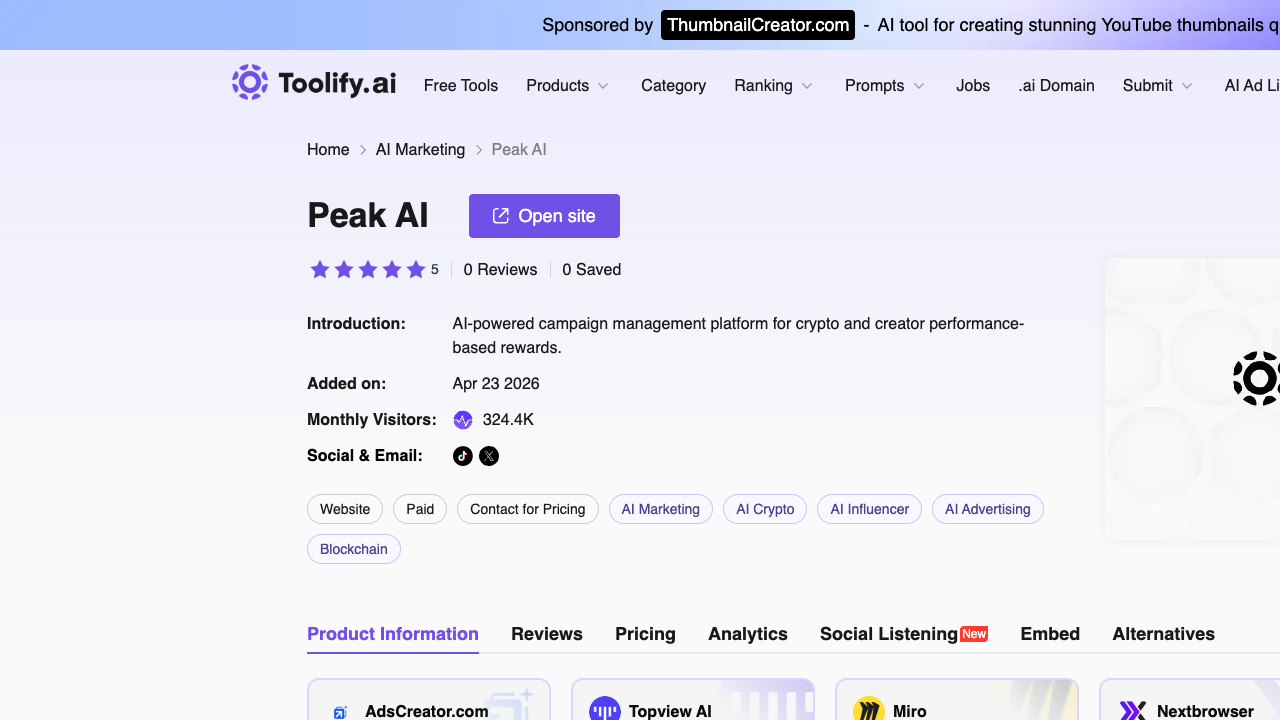
Task: Click the Toolify.ai logo icon
Action: (x=250, y=82)
